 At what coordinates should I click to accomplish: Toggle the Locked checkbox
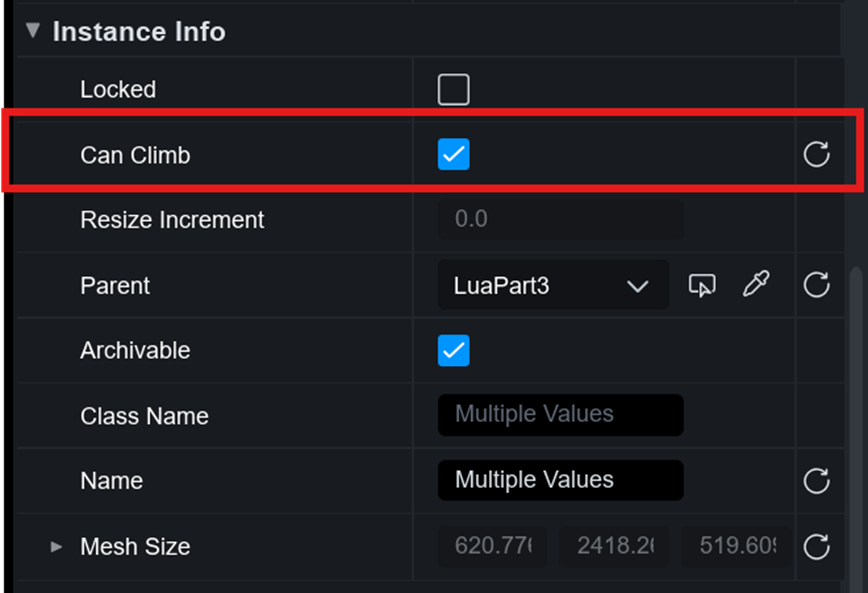pyautogui.click(x=453, y=90)
